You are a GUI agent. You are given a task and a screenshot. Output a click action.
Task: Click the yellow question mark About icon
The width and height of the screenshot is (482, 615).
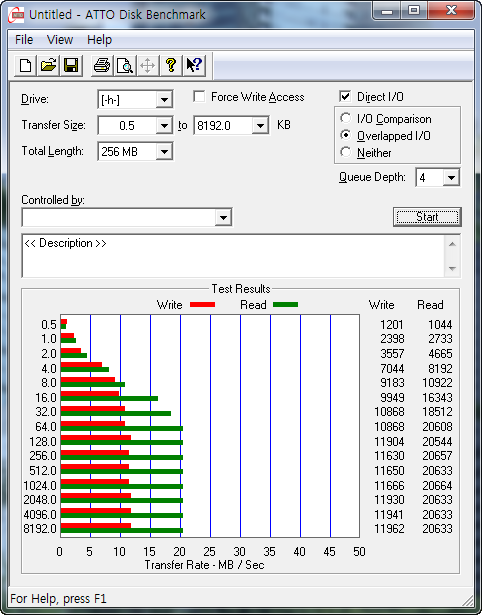coord(171,65)
